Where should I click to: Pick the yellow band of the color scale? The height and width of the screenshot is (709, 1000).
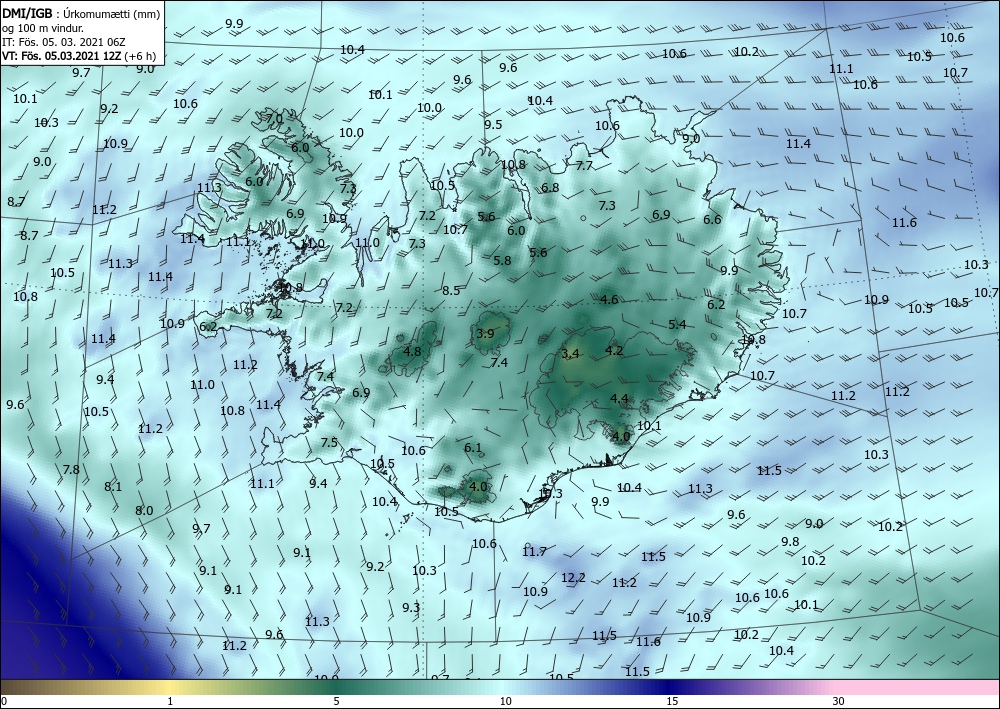[x=167, y=687]
